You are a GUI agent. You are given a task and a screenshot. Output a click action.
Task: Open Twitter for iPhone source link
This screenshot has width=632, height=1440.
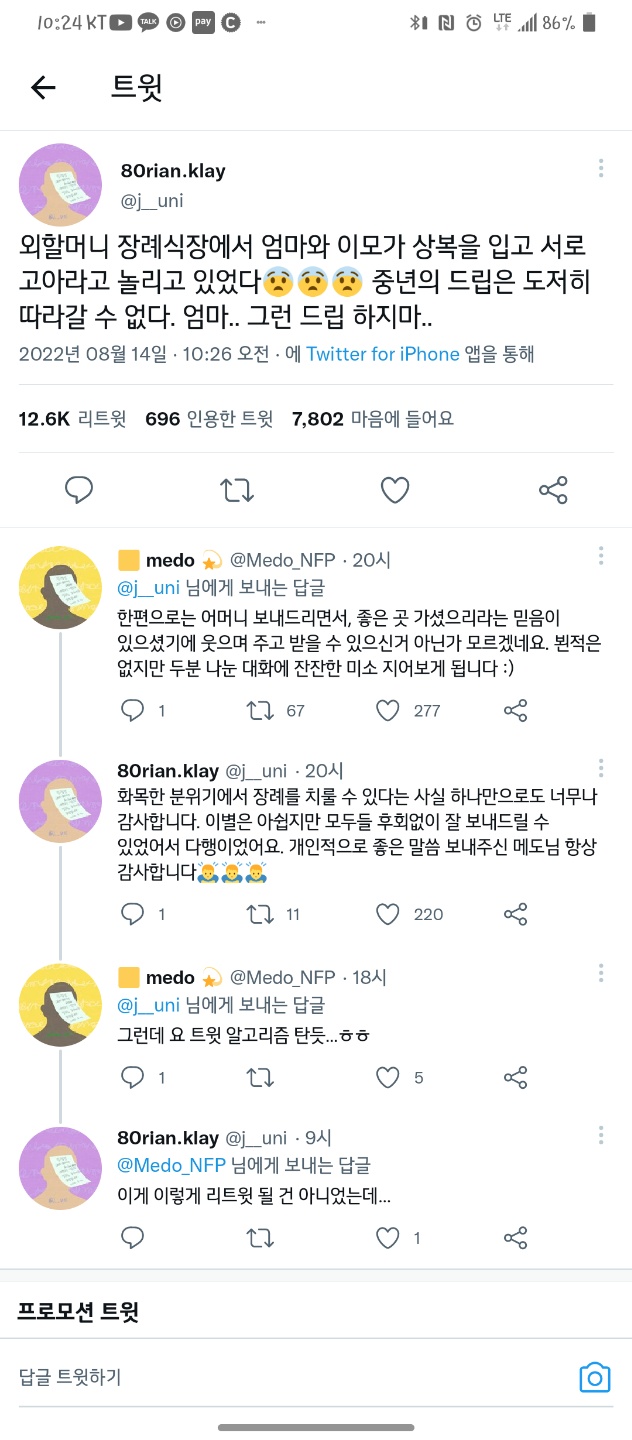tap(382, 354)
